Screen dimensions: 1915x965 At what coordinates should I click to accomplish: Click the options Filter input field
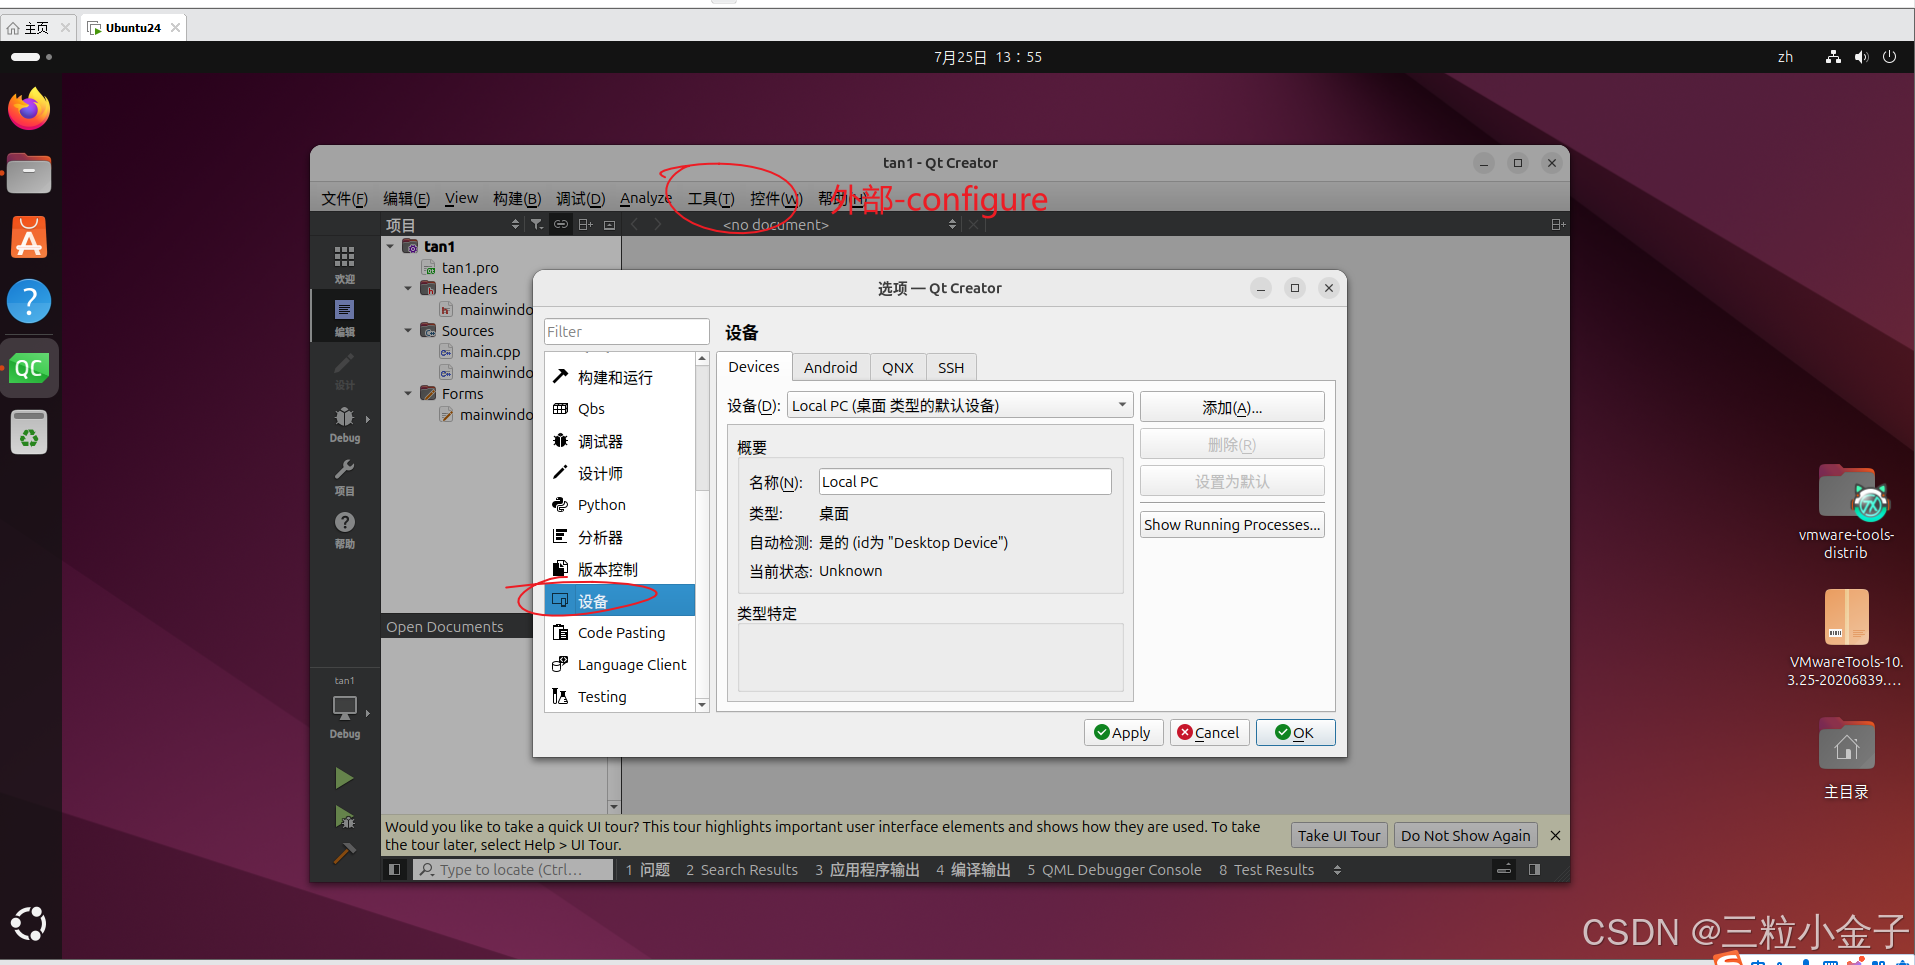click(x=627, y=331)
